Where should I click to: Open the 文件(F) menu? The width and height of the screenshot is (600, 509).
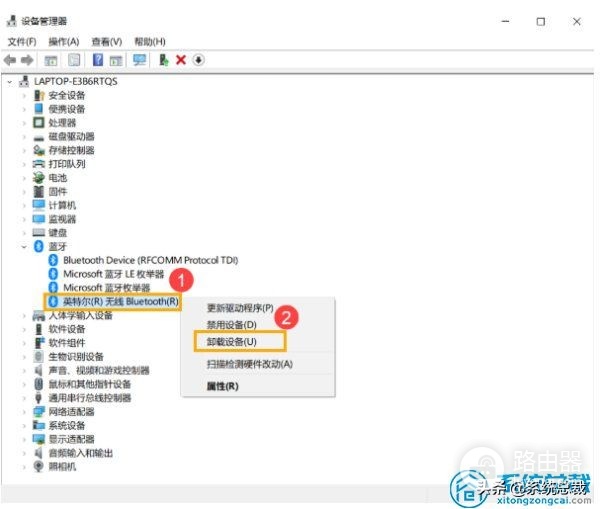tap(22, 41)
